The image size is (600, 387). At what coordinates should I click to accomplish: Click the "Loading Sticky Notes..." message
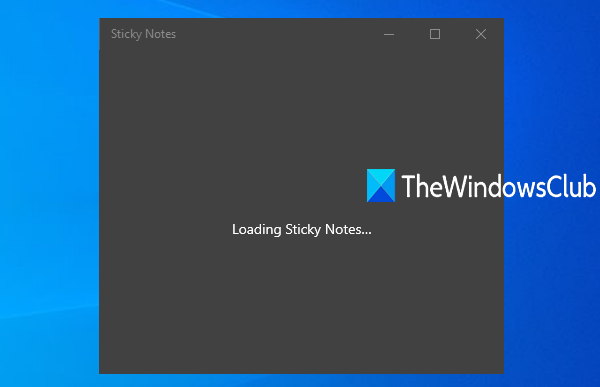(x=302, y=229)
